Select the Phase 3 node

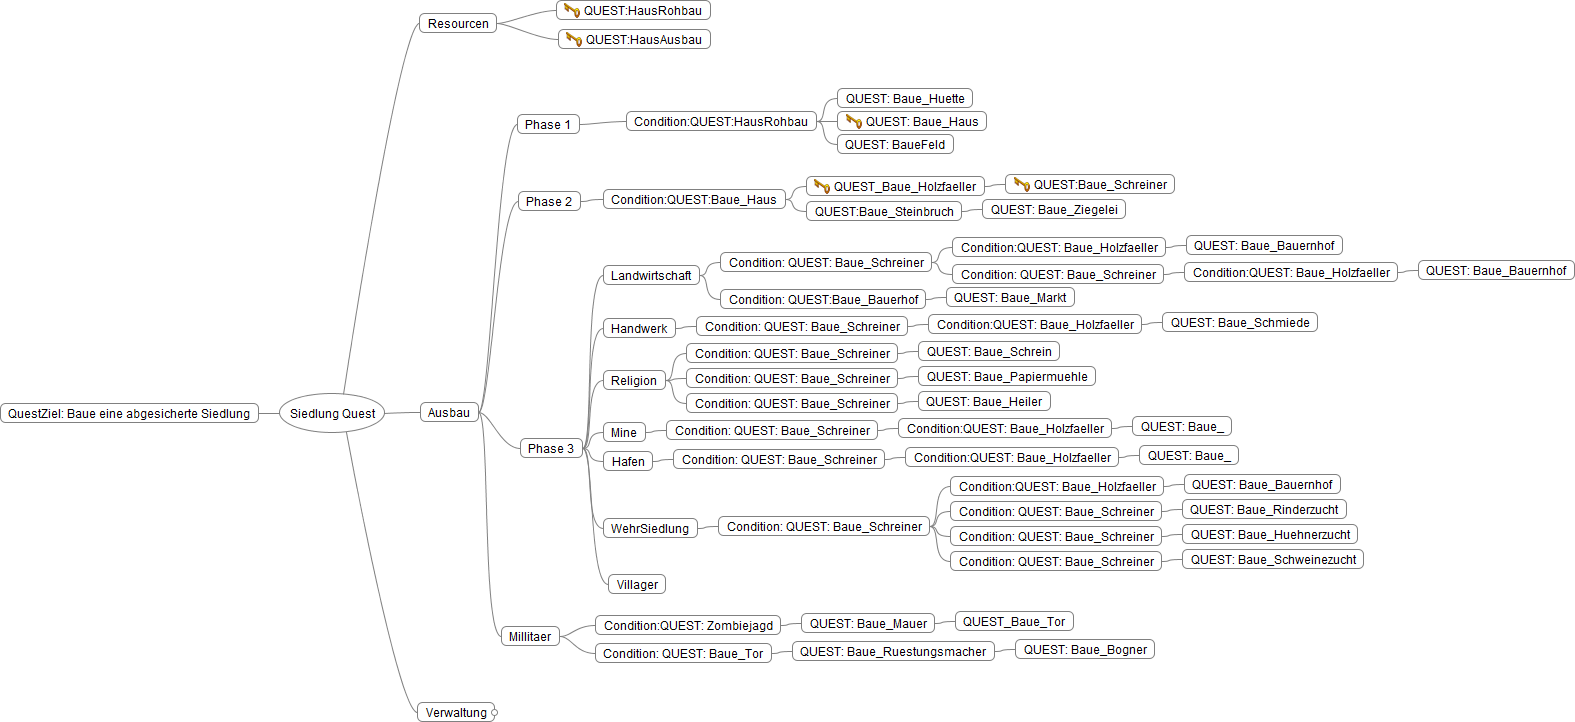(551, 449)
